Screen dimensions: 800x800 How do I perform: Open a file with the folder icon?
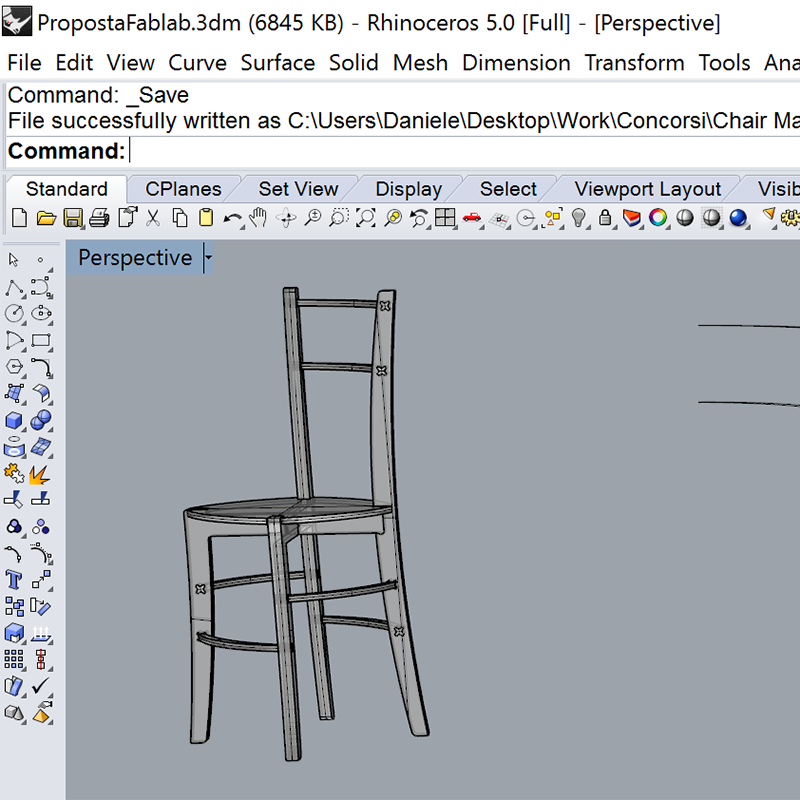pos(46,218)
